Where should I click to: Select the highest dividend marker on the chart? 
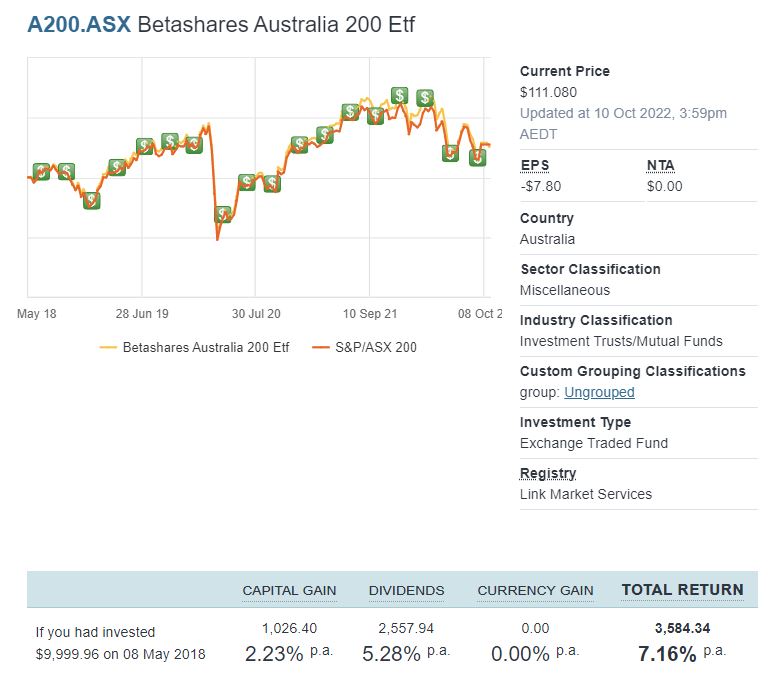tap(400, 95)
